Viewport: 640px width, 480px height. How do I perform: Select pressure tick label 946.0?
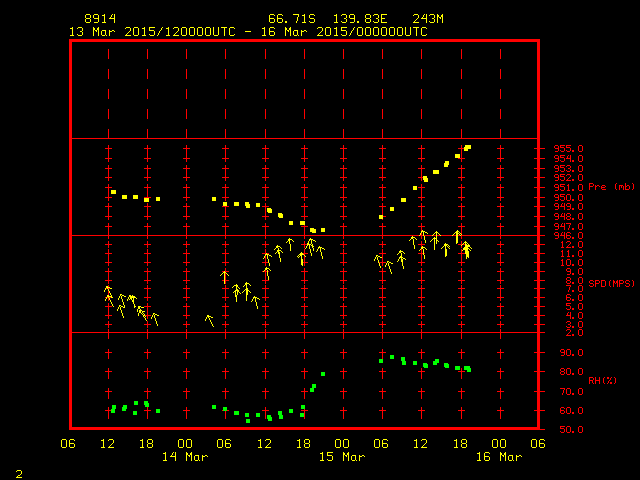coord(568,236)
